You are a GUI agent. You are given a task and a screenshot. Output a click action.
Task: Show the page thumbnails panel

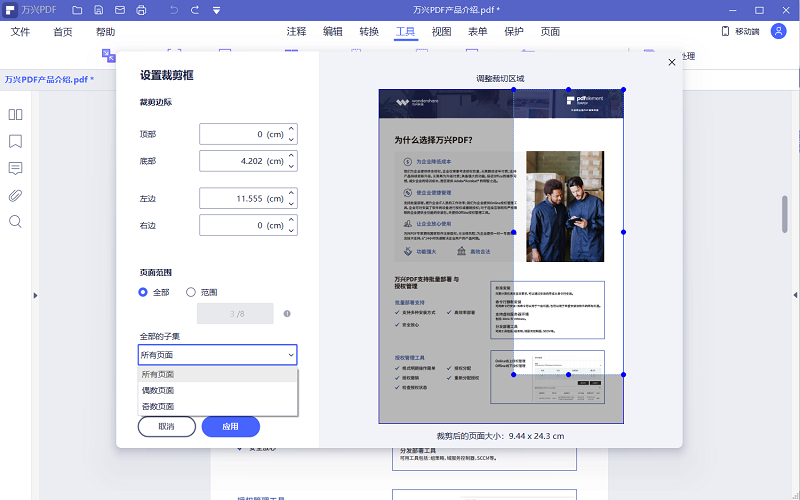[x=15, y=114]
